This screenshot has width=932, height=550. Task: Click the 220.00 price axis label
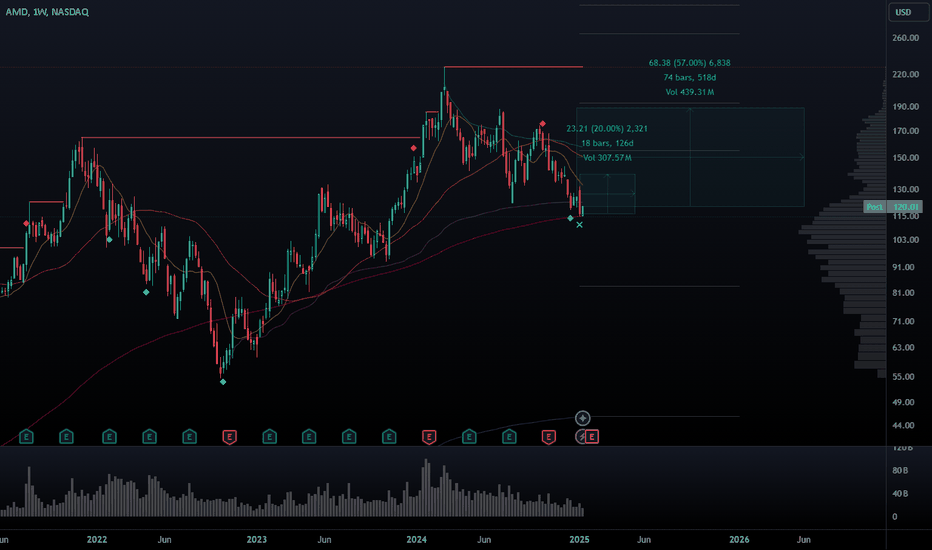(905, 74)
